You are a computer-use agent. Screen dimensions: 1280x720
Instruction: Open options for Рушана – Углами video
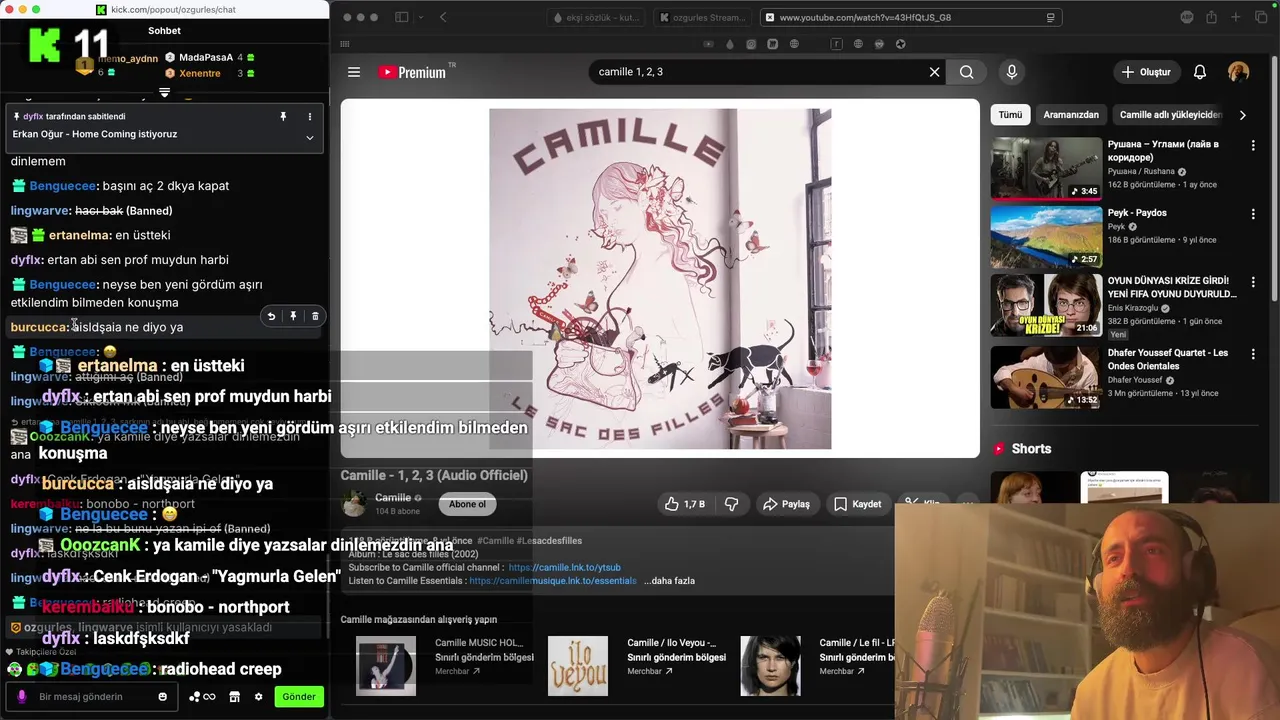[x=1252, y=145]
